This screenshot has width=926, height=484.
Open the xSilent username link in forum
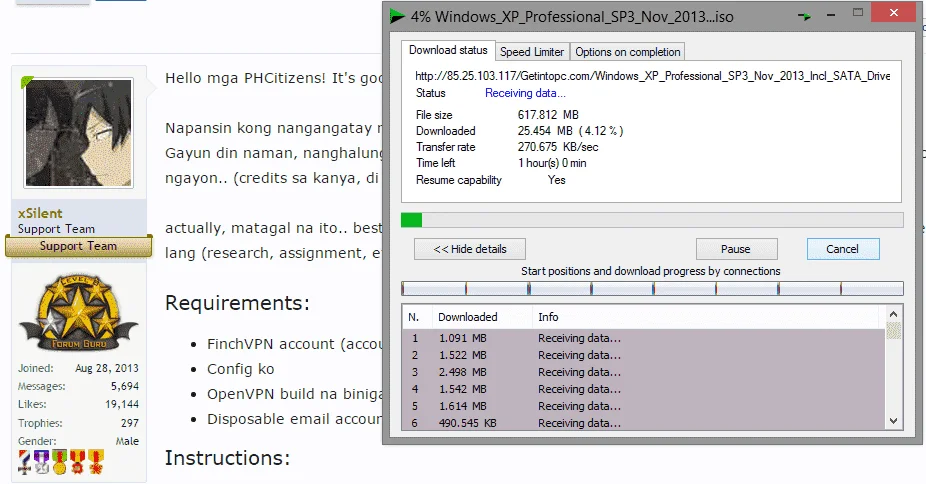pyautogui.click(x=40, y=213)
